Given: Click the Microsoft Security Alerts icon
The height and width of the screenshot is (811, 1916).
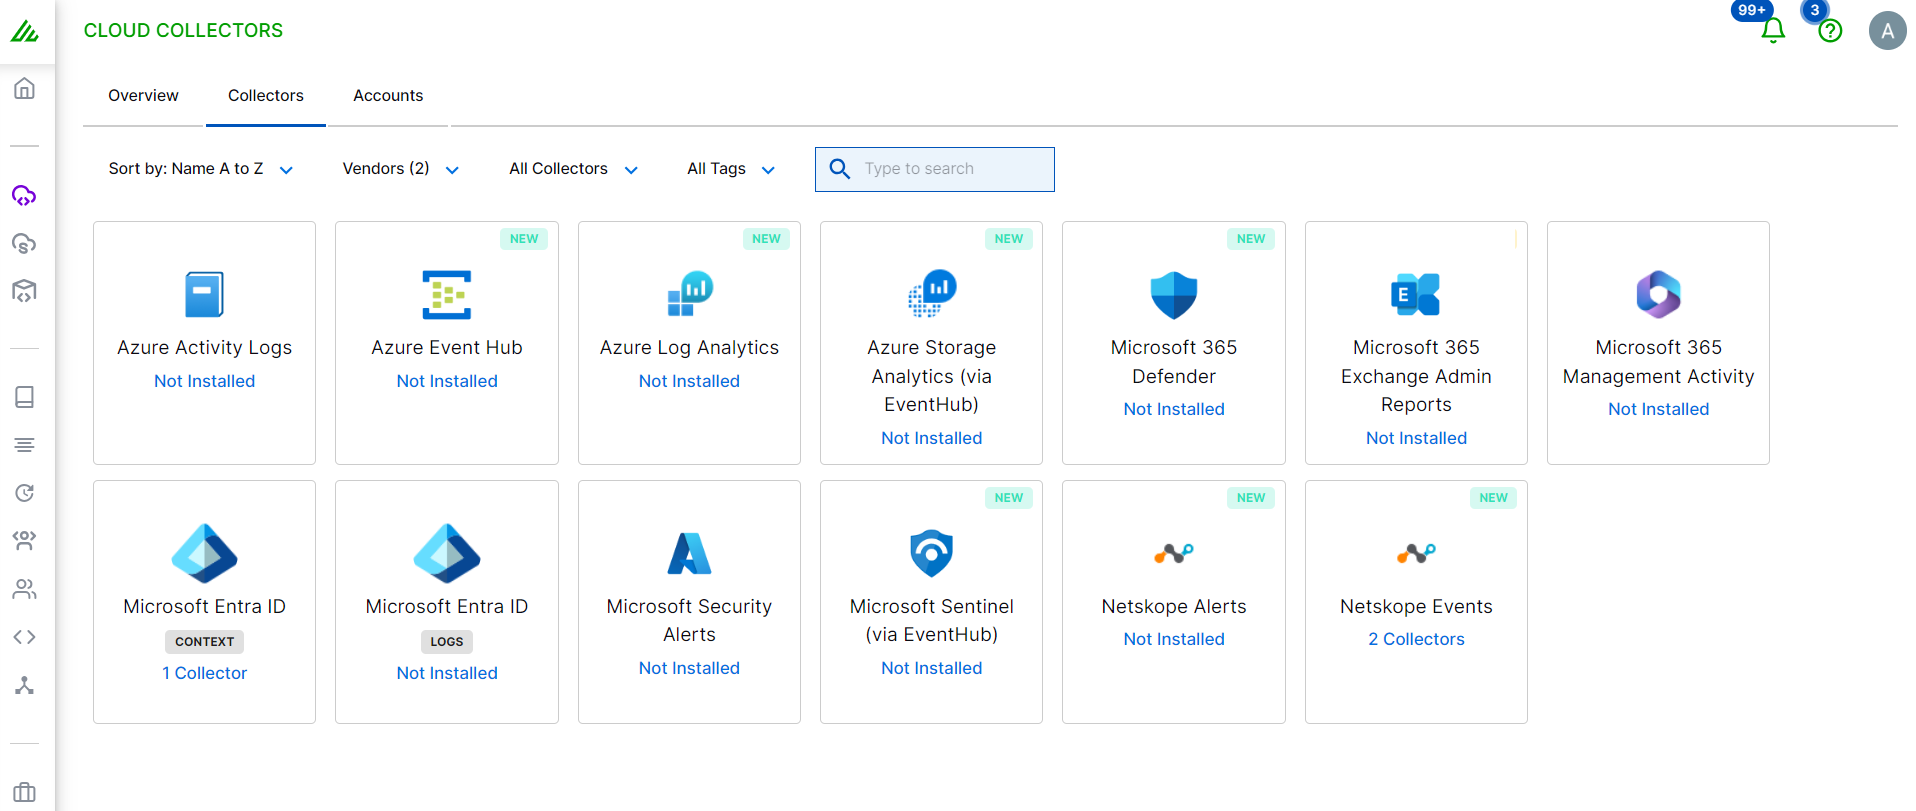Looking at the screenshot, I should pos(690,553).
